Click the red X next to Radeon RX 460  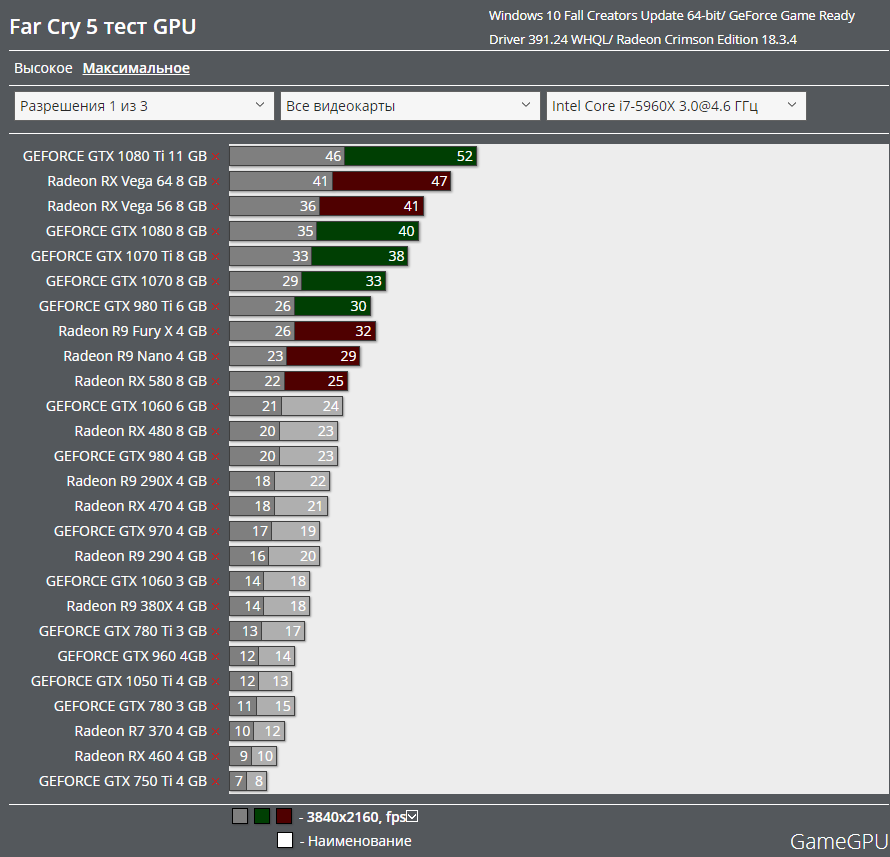(x=216, y=757)
